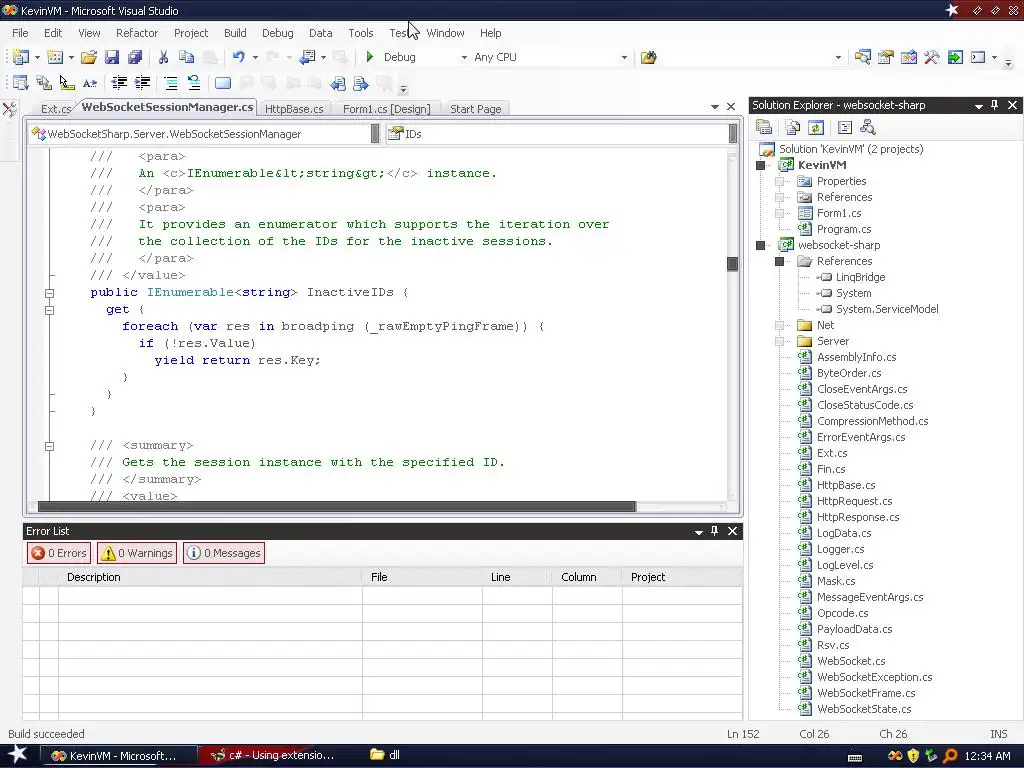Click the Copy icon in the toolbar

pyautogui.click(x=186, y=57)
